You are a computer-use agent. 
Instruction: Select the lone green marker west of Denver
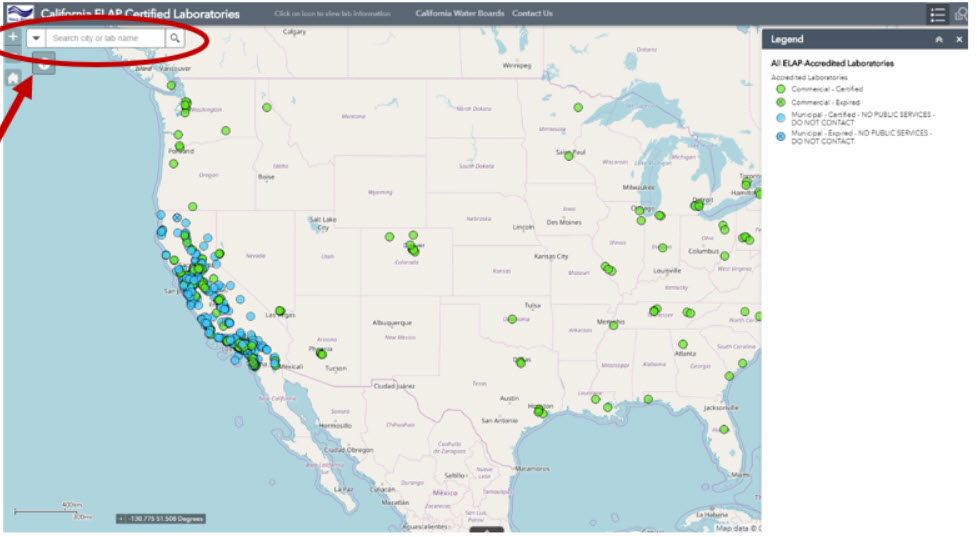(389, 237)
